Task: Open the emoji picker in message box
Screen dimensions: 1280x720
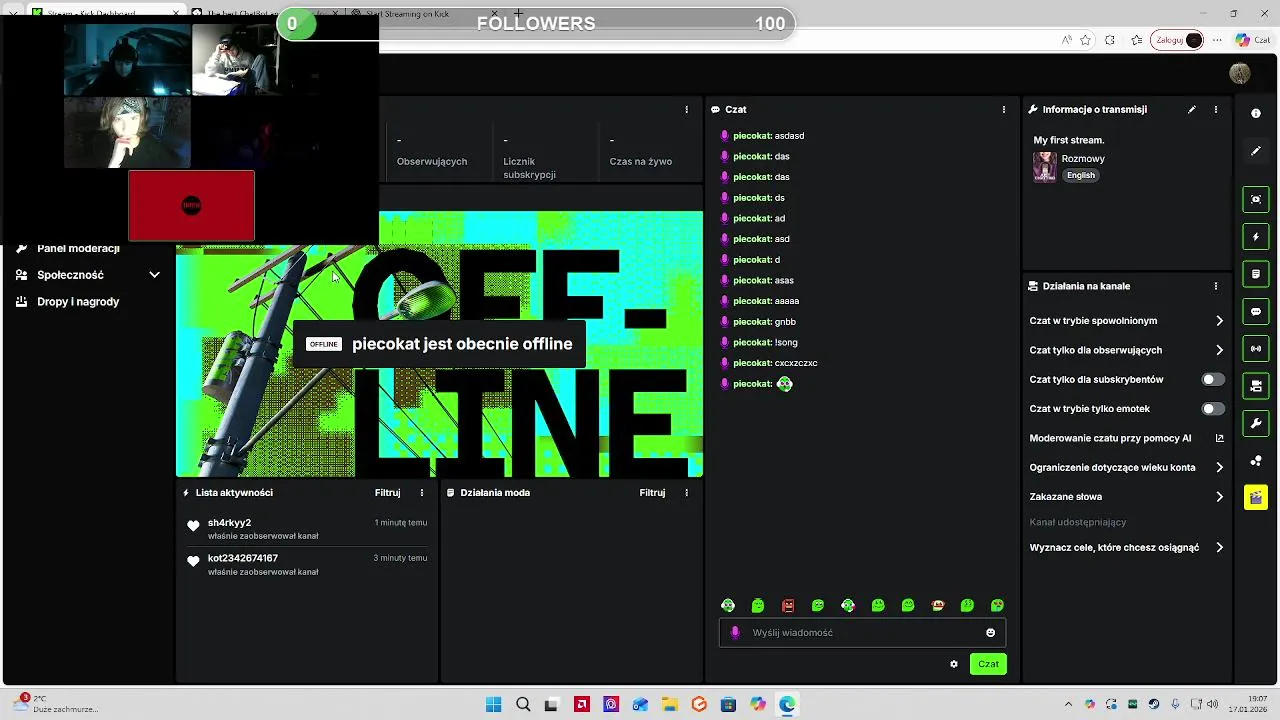Action: [x=990, y=632]
